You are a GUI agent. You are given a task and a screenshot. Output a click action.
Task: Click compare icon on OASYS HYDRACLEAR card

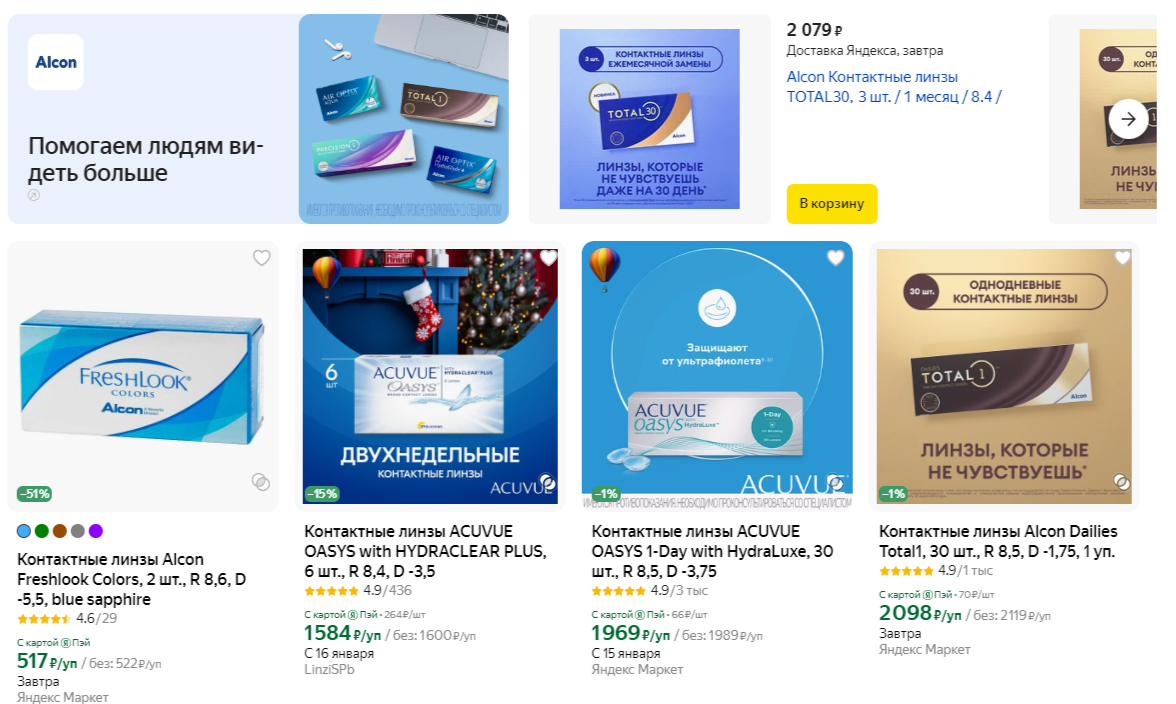(548, 482)
